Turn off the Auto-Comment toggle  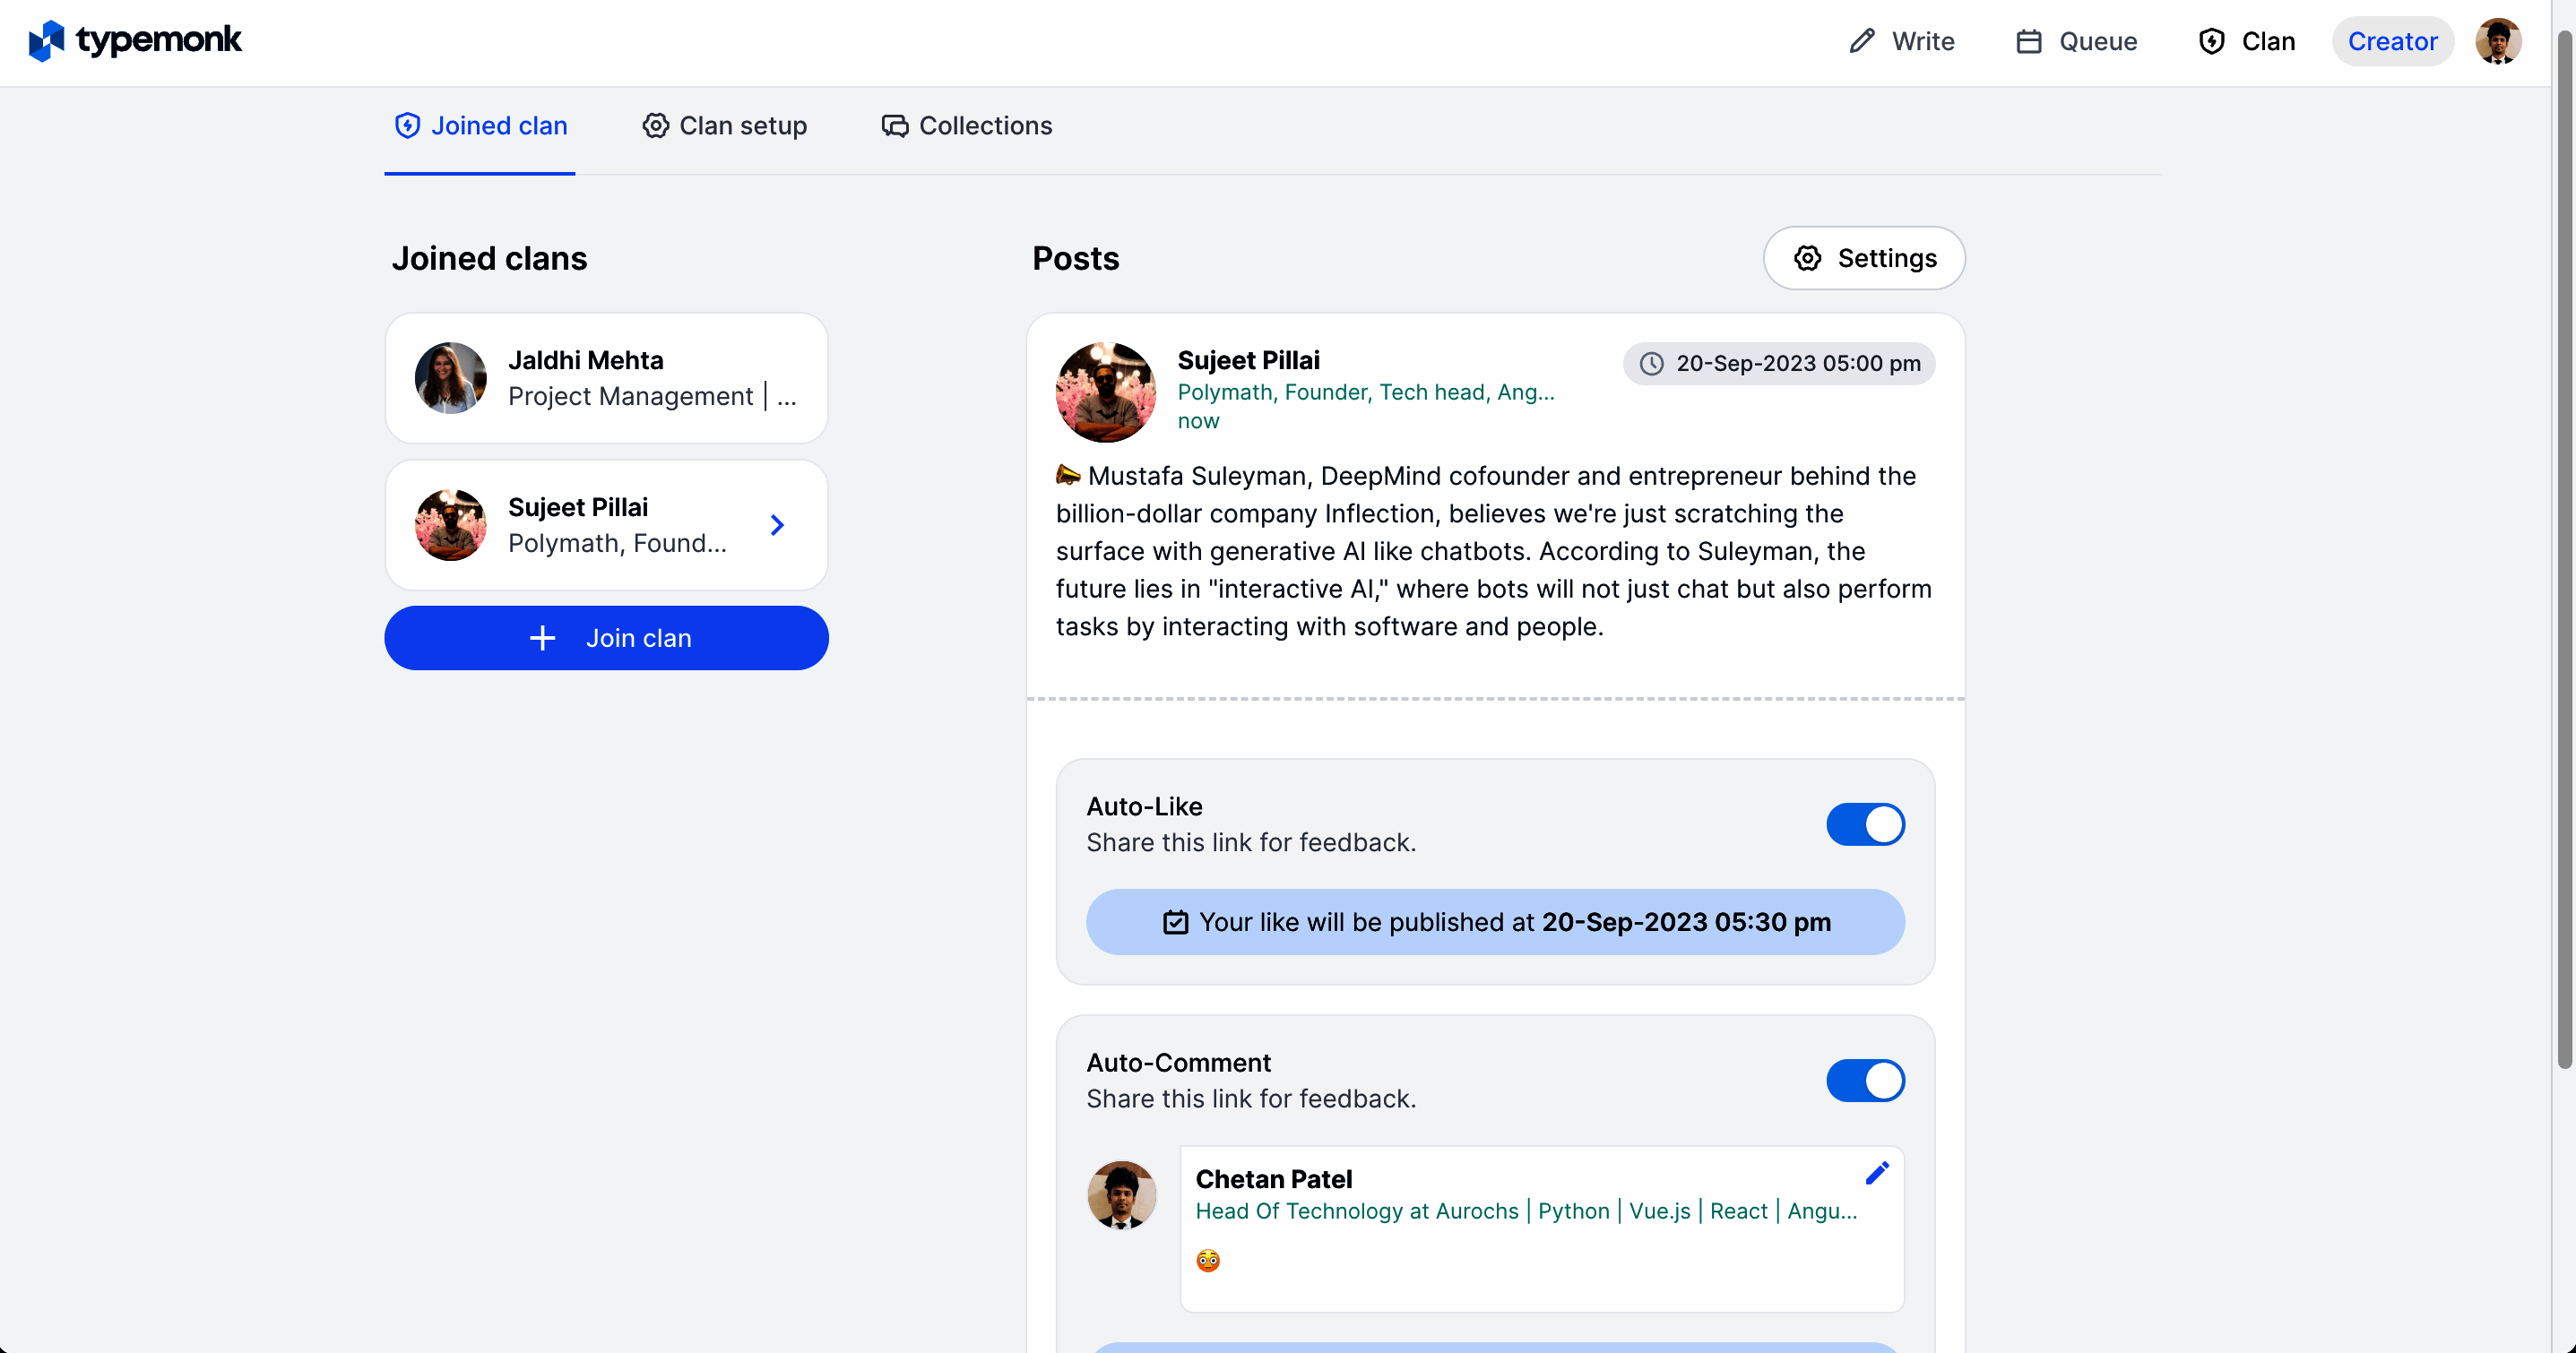[1865, 1080]
